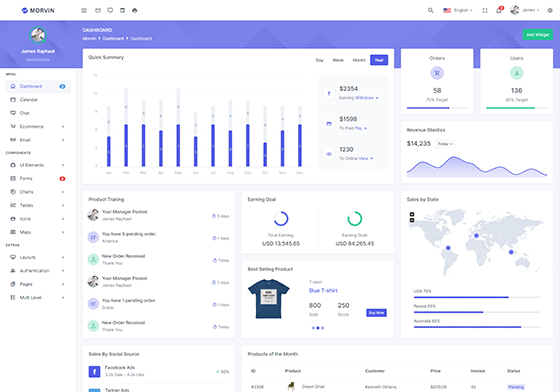Switch Quick Summary to Week
This screenshot has width=560, height=392.
click(338, 60)
